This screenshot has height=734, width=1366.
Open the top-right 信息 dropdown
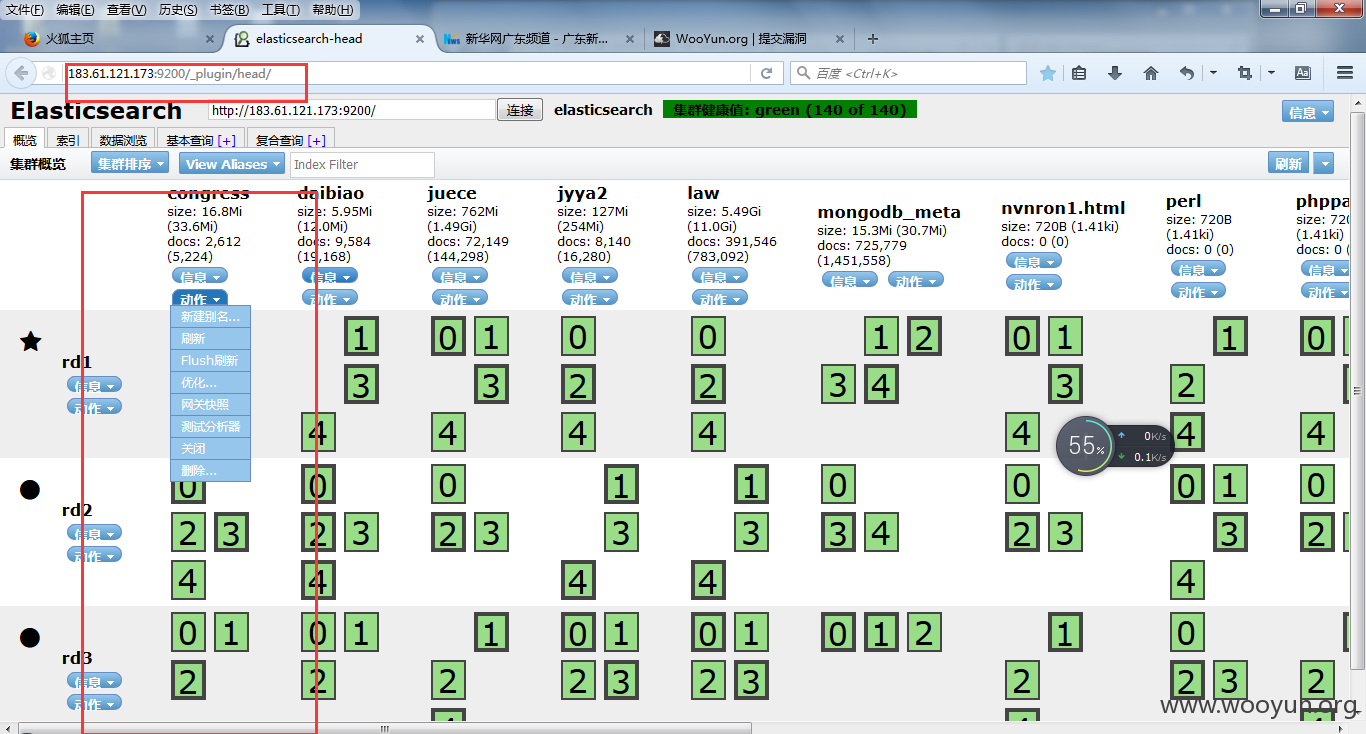point(1308,112)
